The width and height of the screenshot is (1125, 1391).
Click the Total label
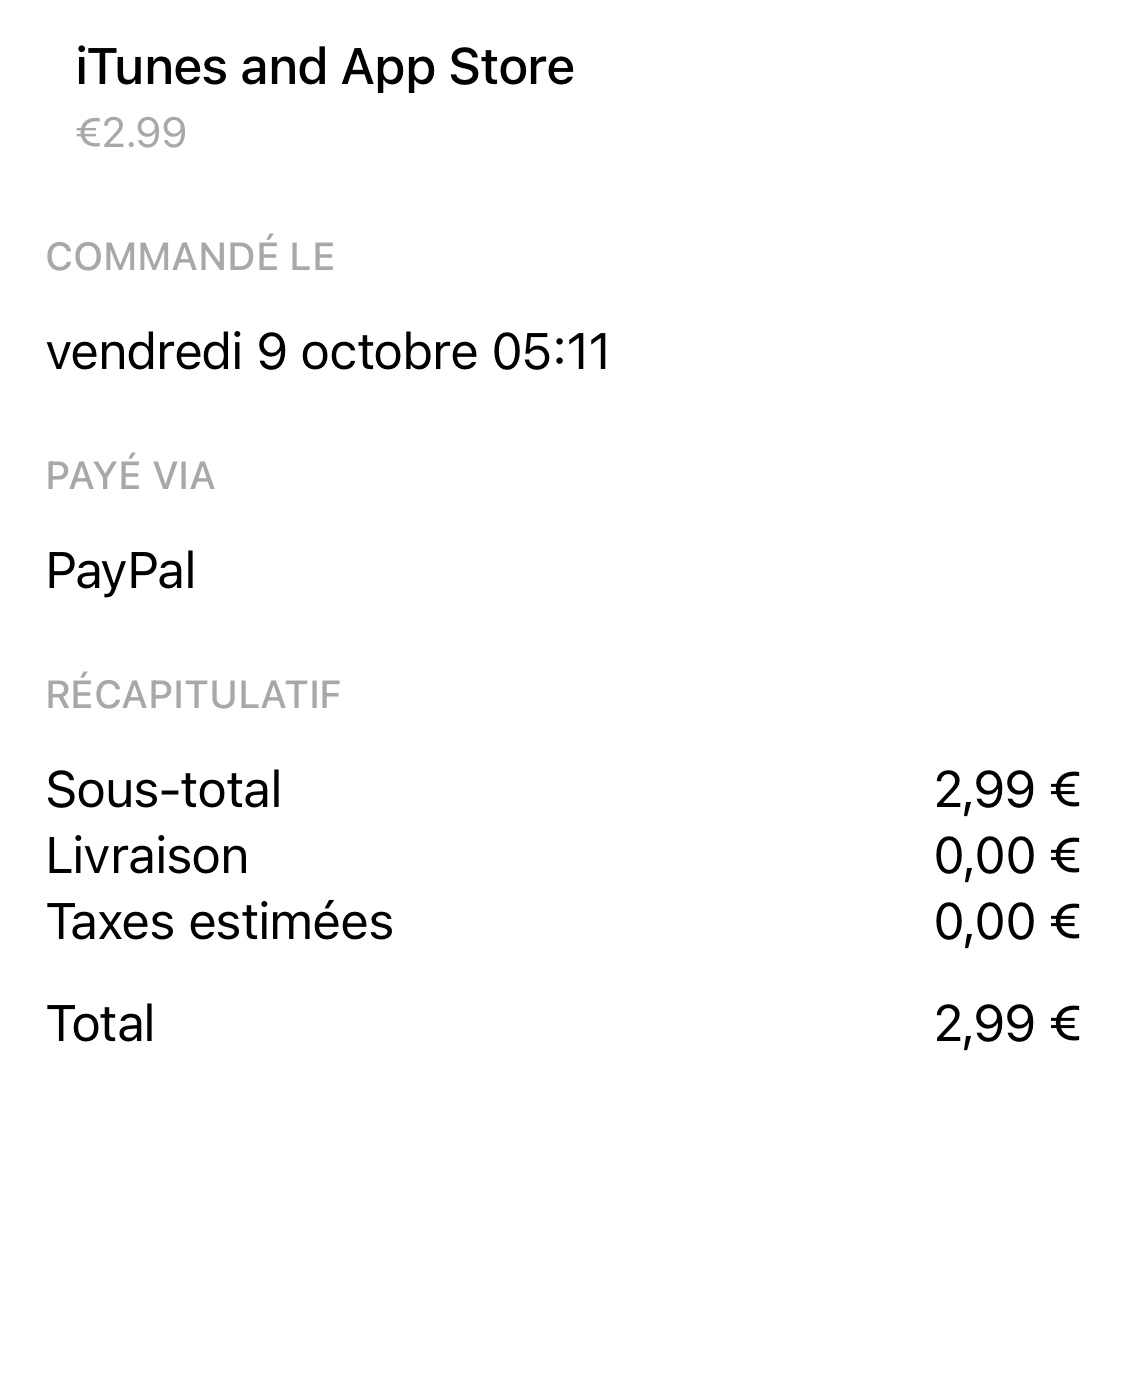[x=100, y=1024]
